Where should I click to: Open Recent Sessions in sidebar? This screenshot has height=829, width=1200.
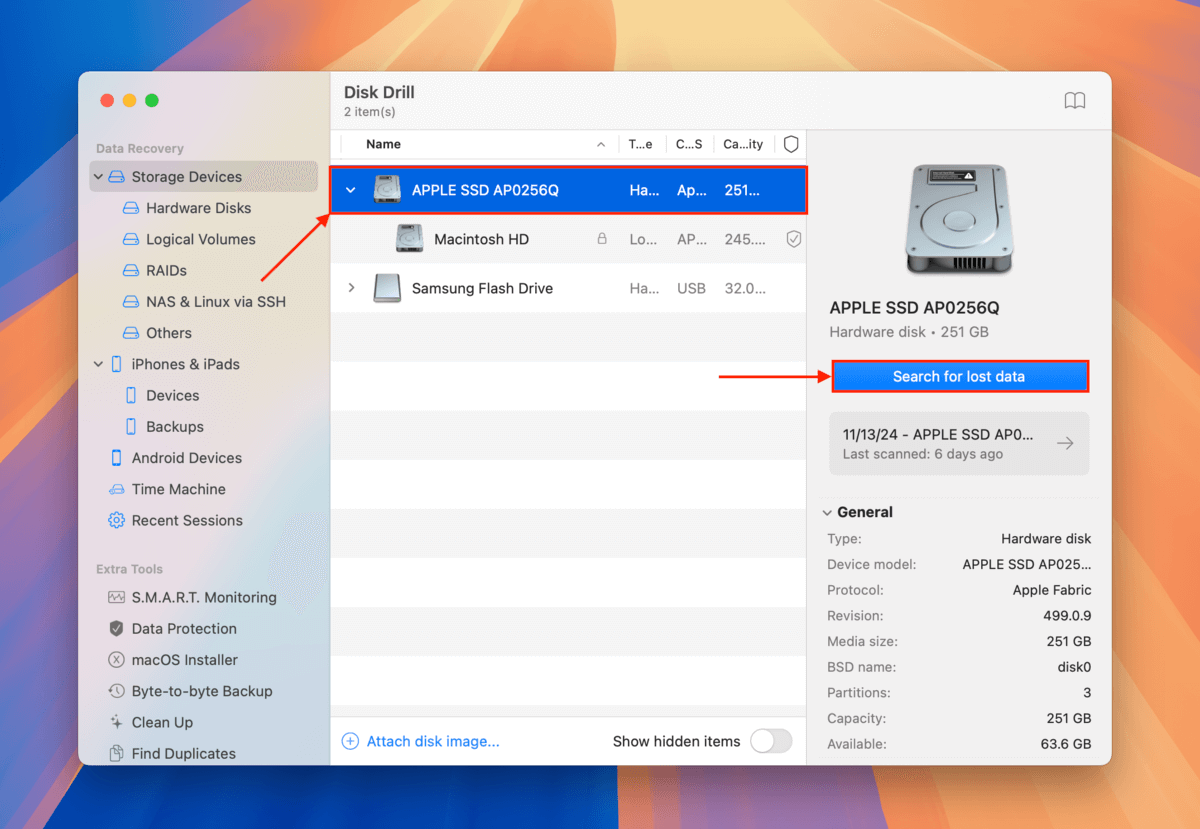[187, 520]
